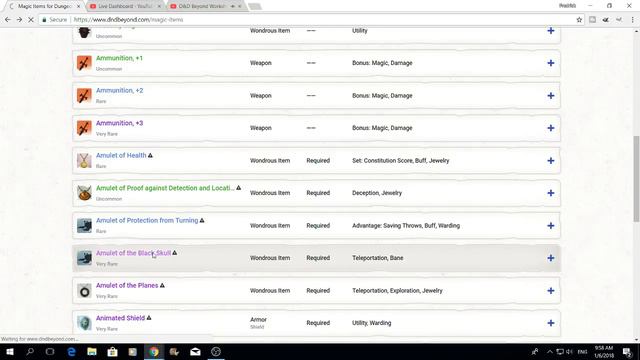The image size is (640, 360).
Task: Click the "Deception, Jewelry" tags text
Action: 377,193
